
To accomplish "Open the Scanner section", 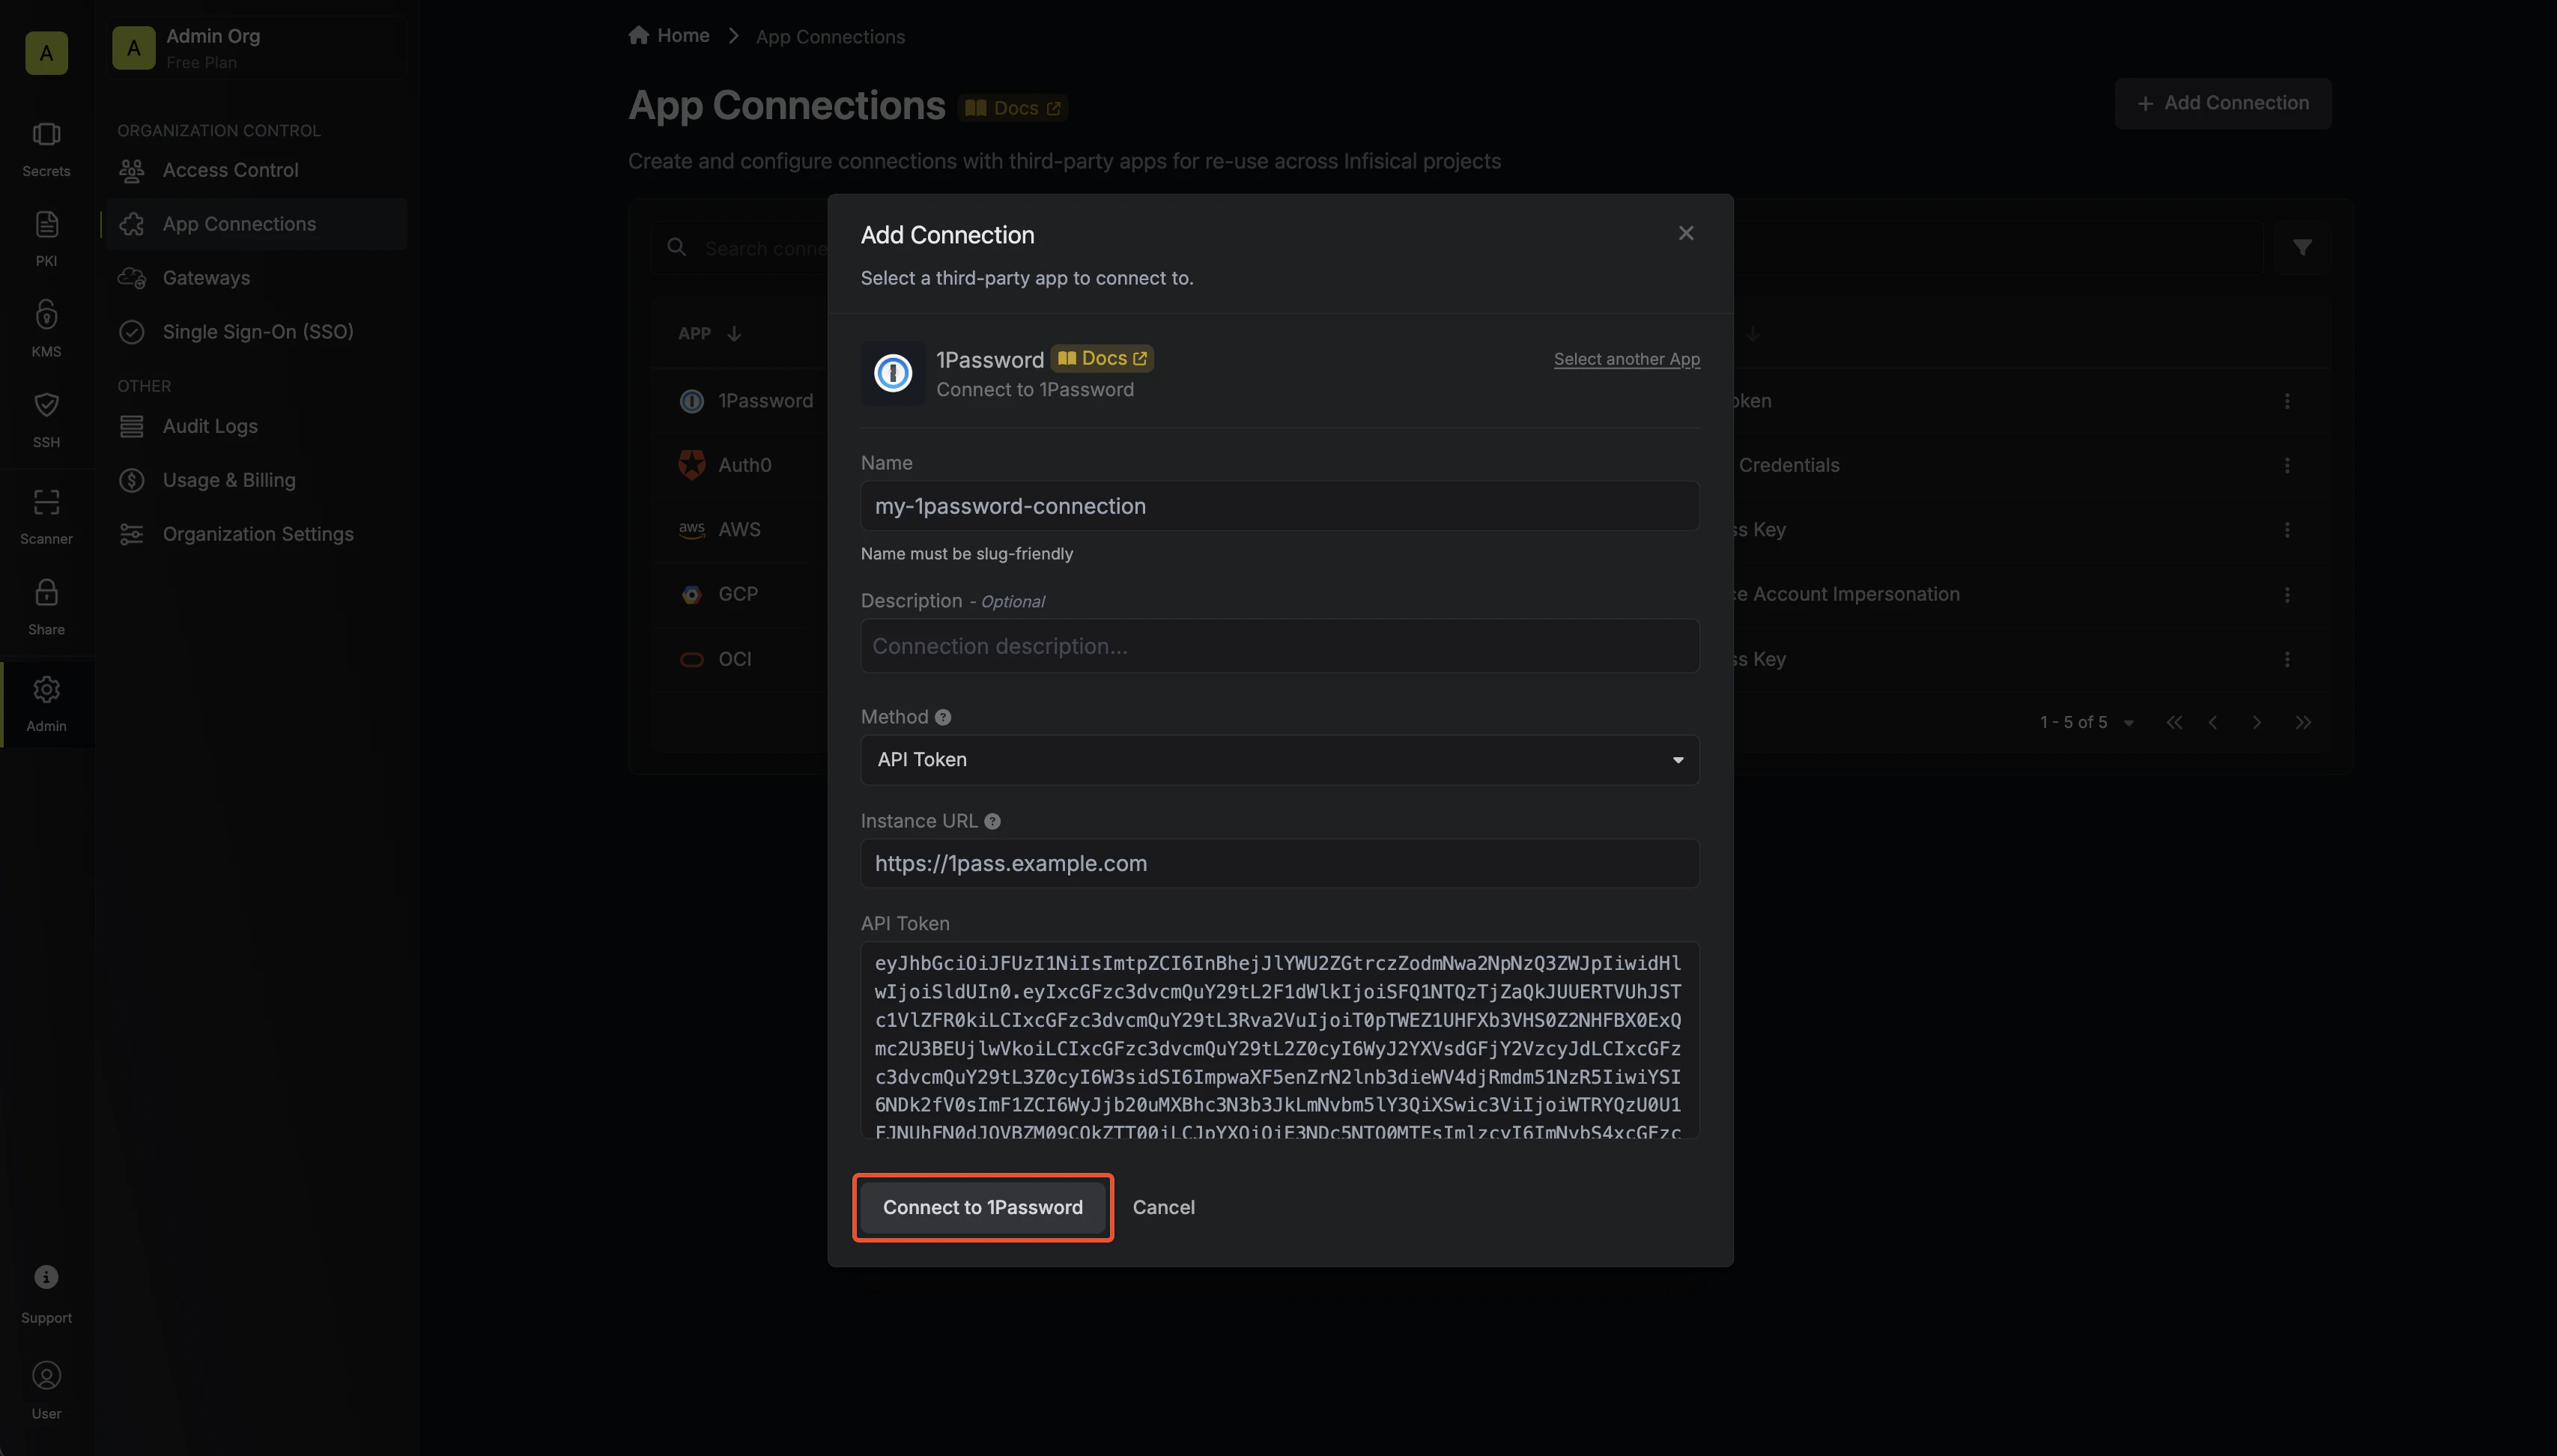I will pyautogui.click(x=46, y=516).
